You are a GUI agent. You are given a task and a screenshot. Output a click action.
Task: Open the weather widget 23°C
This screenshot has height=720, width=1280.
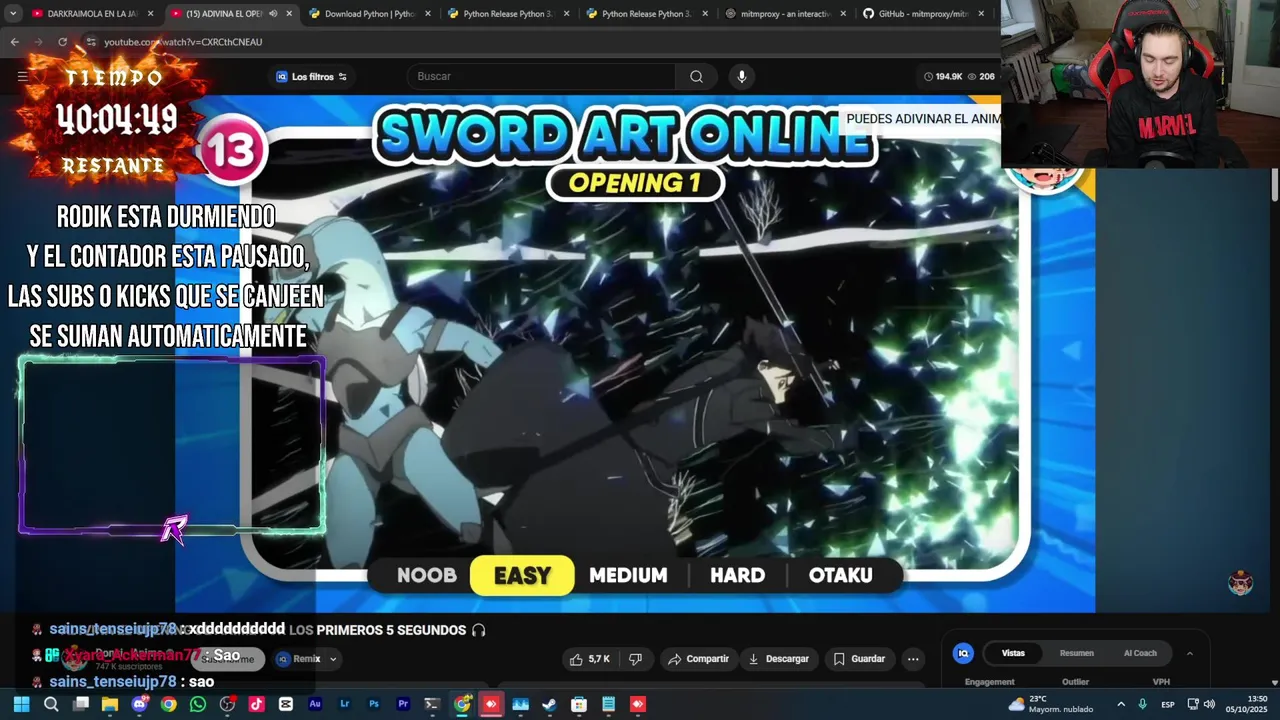pyautogui.click(x=1050, y=704)
